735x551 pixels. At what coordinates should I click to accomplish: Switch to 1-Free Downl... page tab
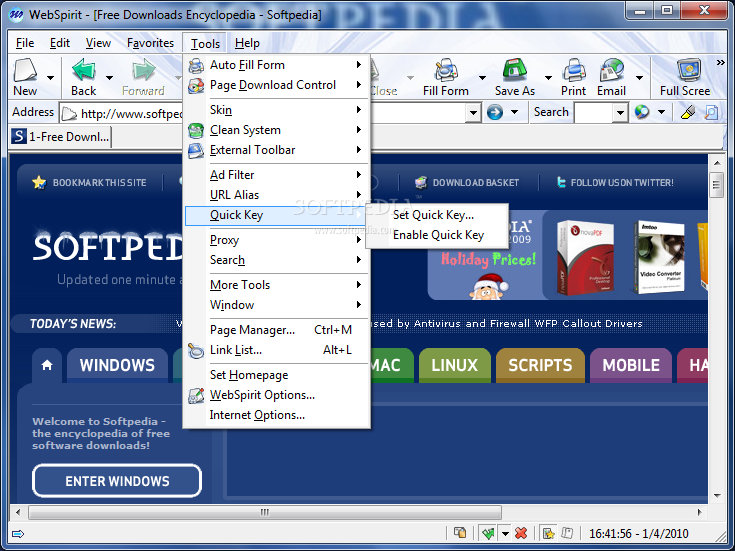tap(60, 137)
